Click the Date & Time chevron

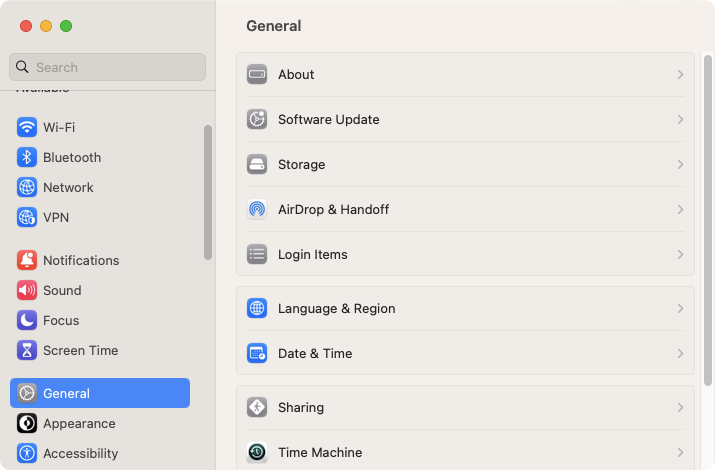point(680,353)
